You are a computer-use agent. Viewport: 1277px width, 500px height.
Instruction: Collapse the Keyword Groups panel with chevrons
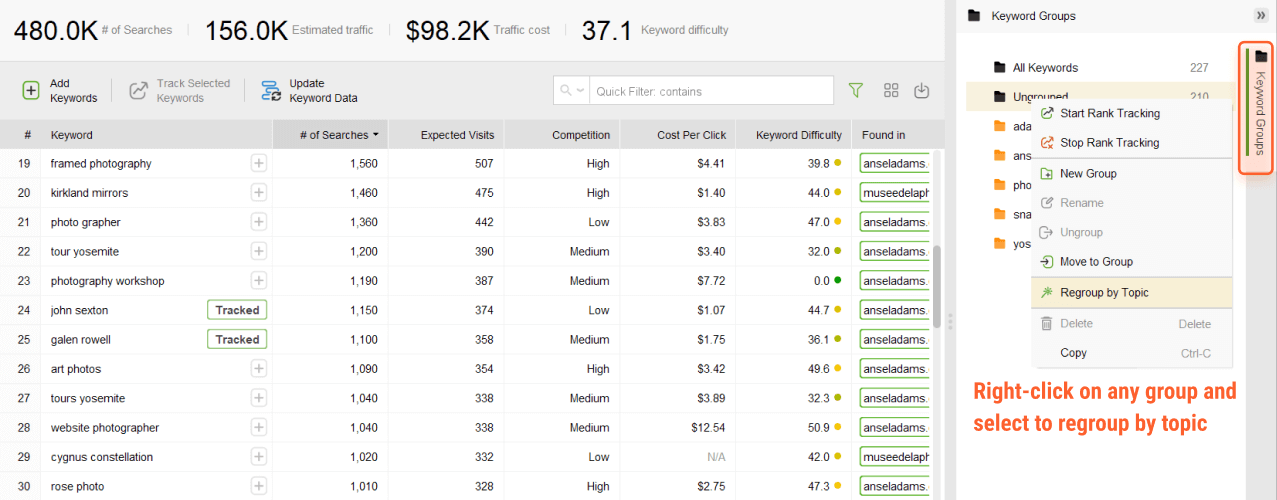coord(1261,16)
